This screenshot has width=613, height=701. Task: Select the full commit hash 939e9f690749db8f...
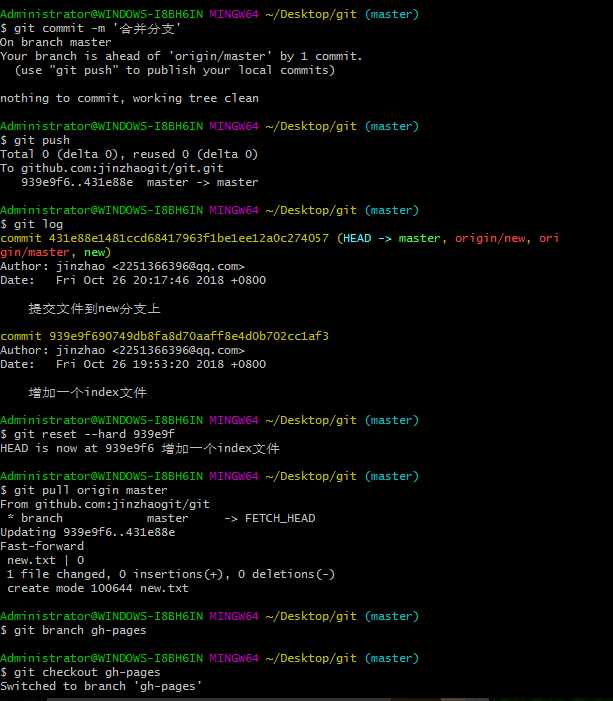click(189, 336)
